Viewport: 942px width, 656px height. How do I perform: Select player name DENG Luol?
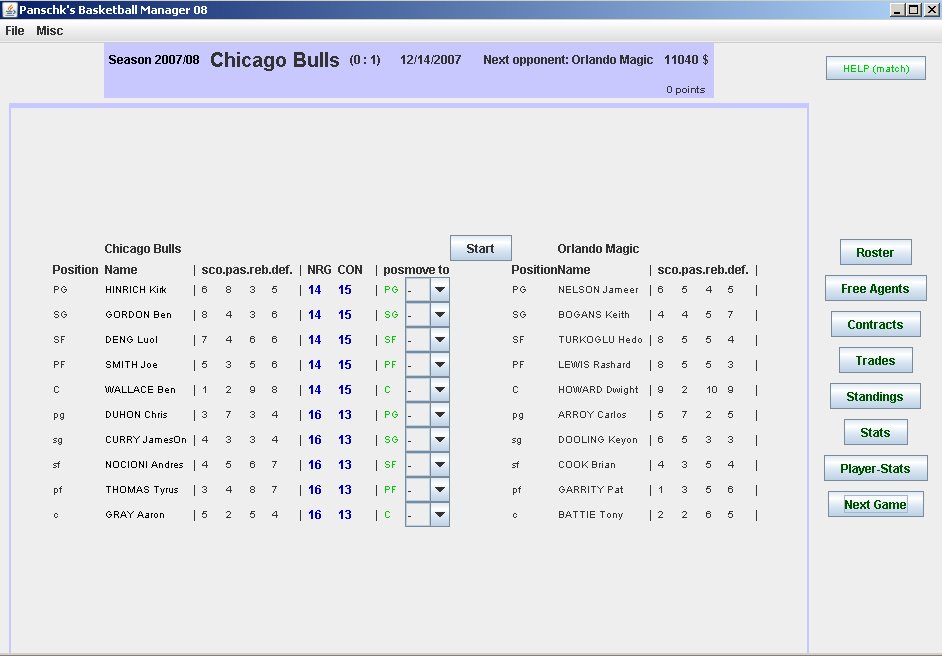coord(131,339)
